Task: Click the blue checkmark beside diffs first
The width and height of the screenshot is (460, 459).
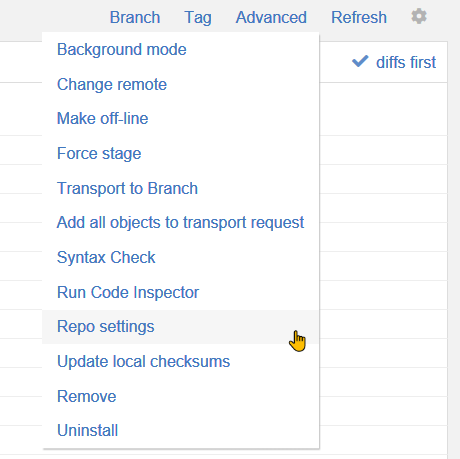Action: pos(360,61)
